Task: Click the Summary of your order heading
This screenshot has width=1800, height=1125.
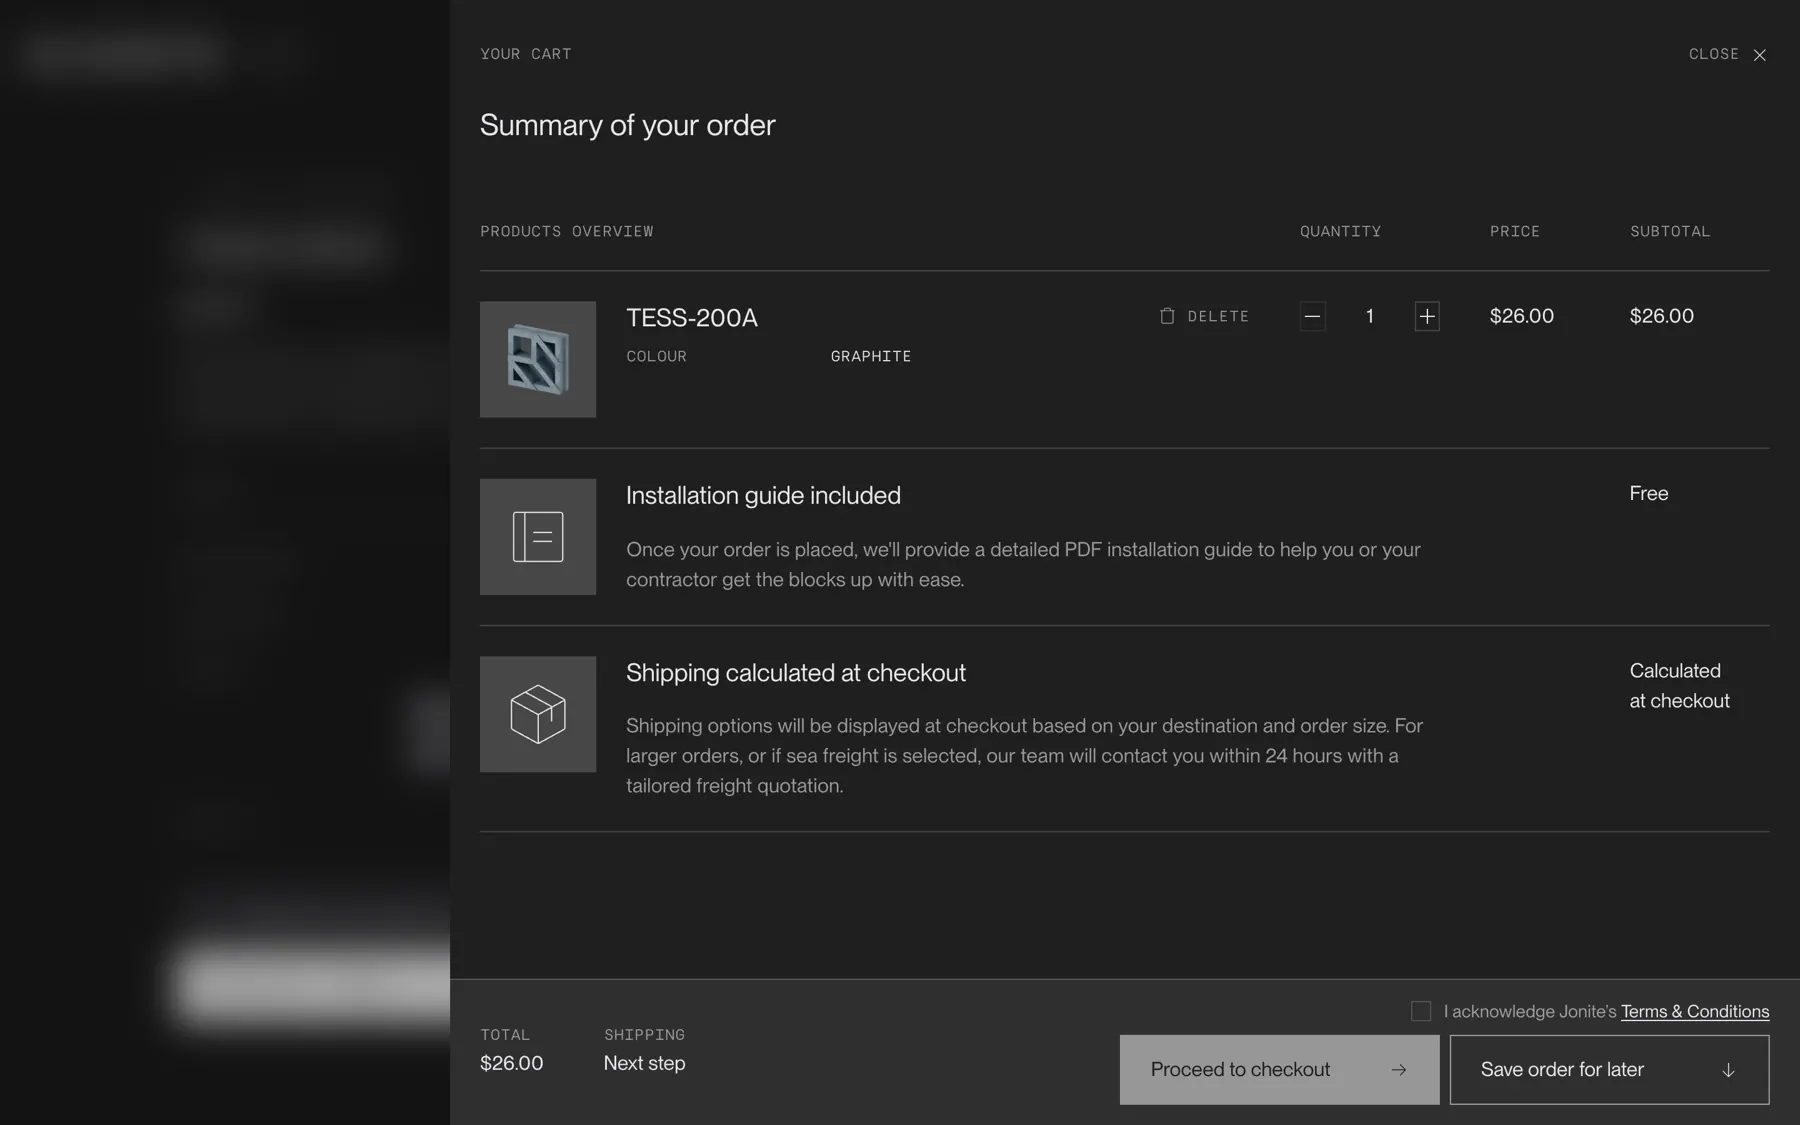Action: pyautogui.click(x=628, y=125)
